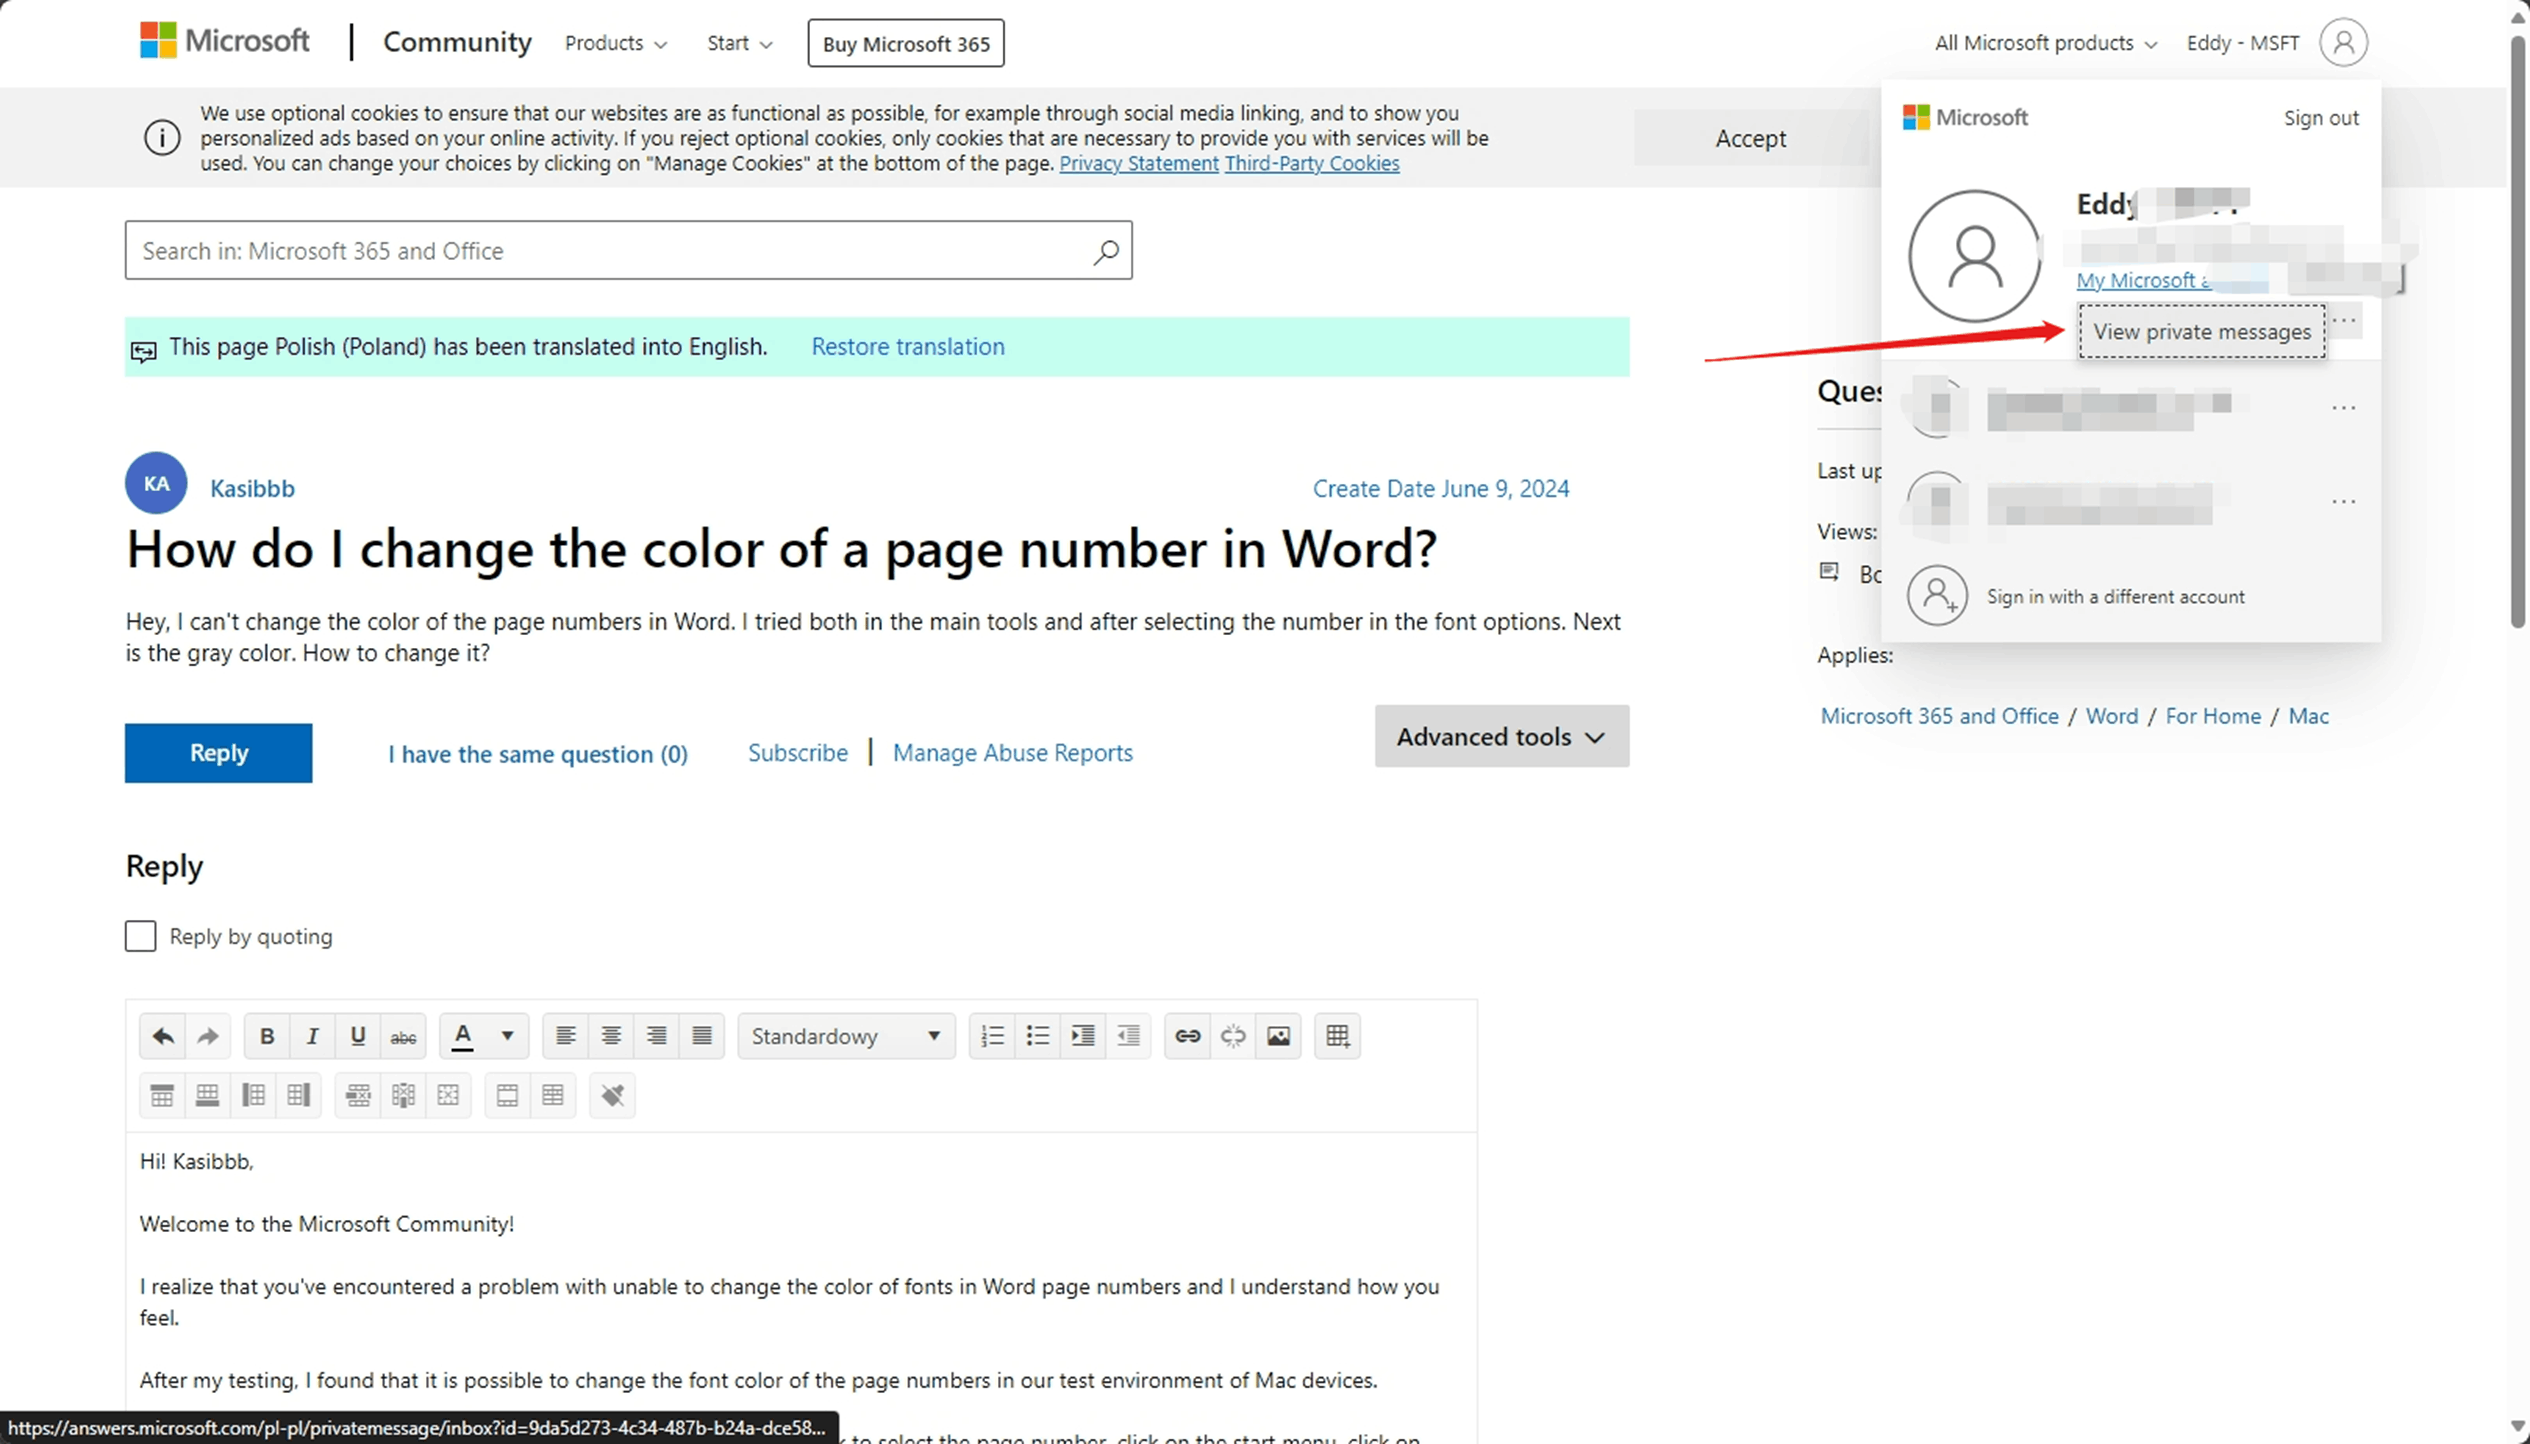Open Kasibbb's profile link
Screen dimensions: 2530x1444
click(x=252, y=488)
